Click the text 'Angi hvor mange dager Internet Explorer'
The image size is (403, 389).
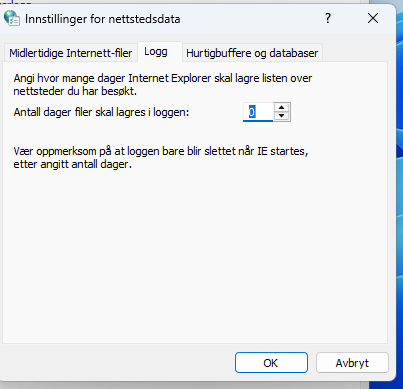point(112,78)
